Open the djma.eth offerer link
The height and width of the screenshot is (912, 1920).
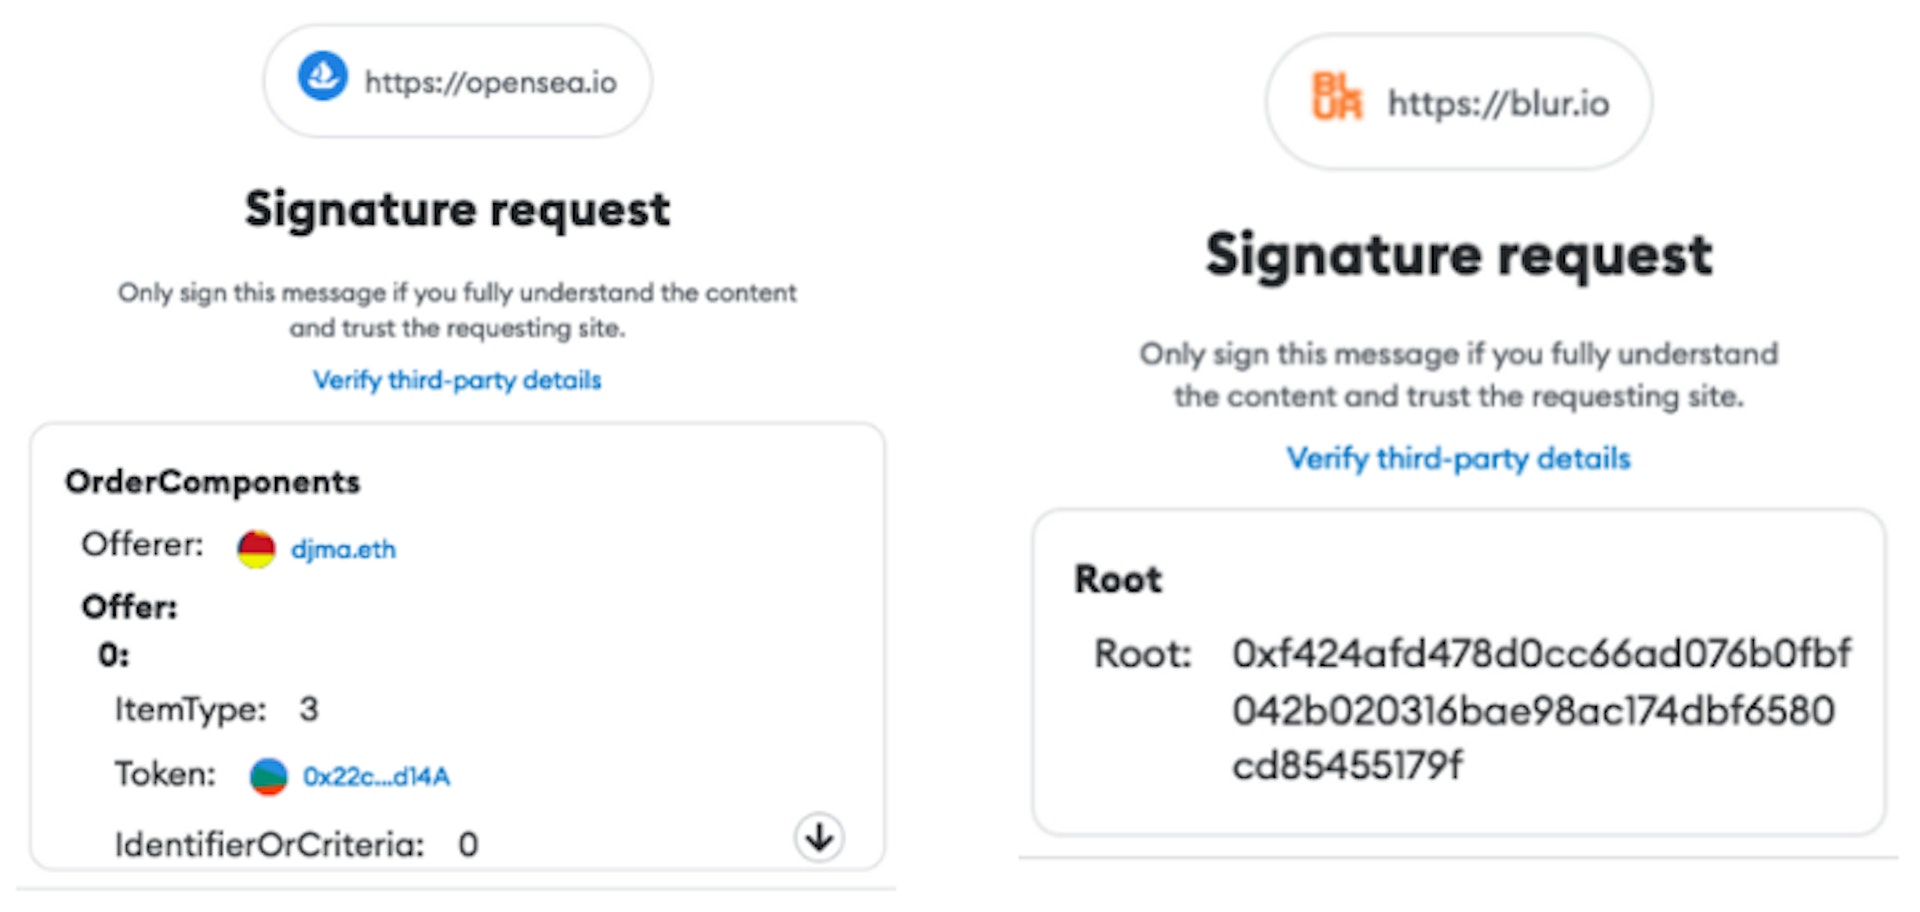[343, 549]
